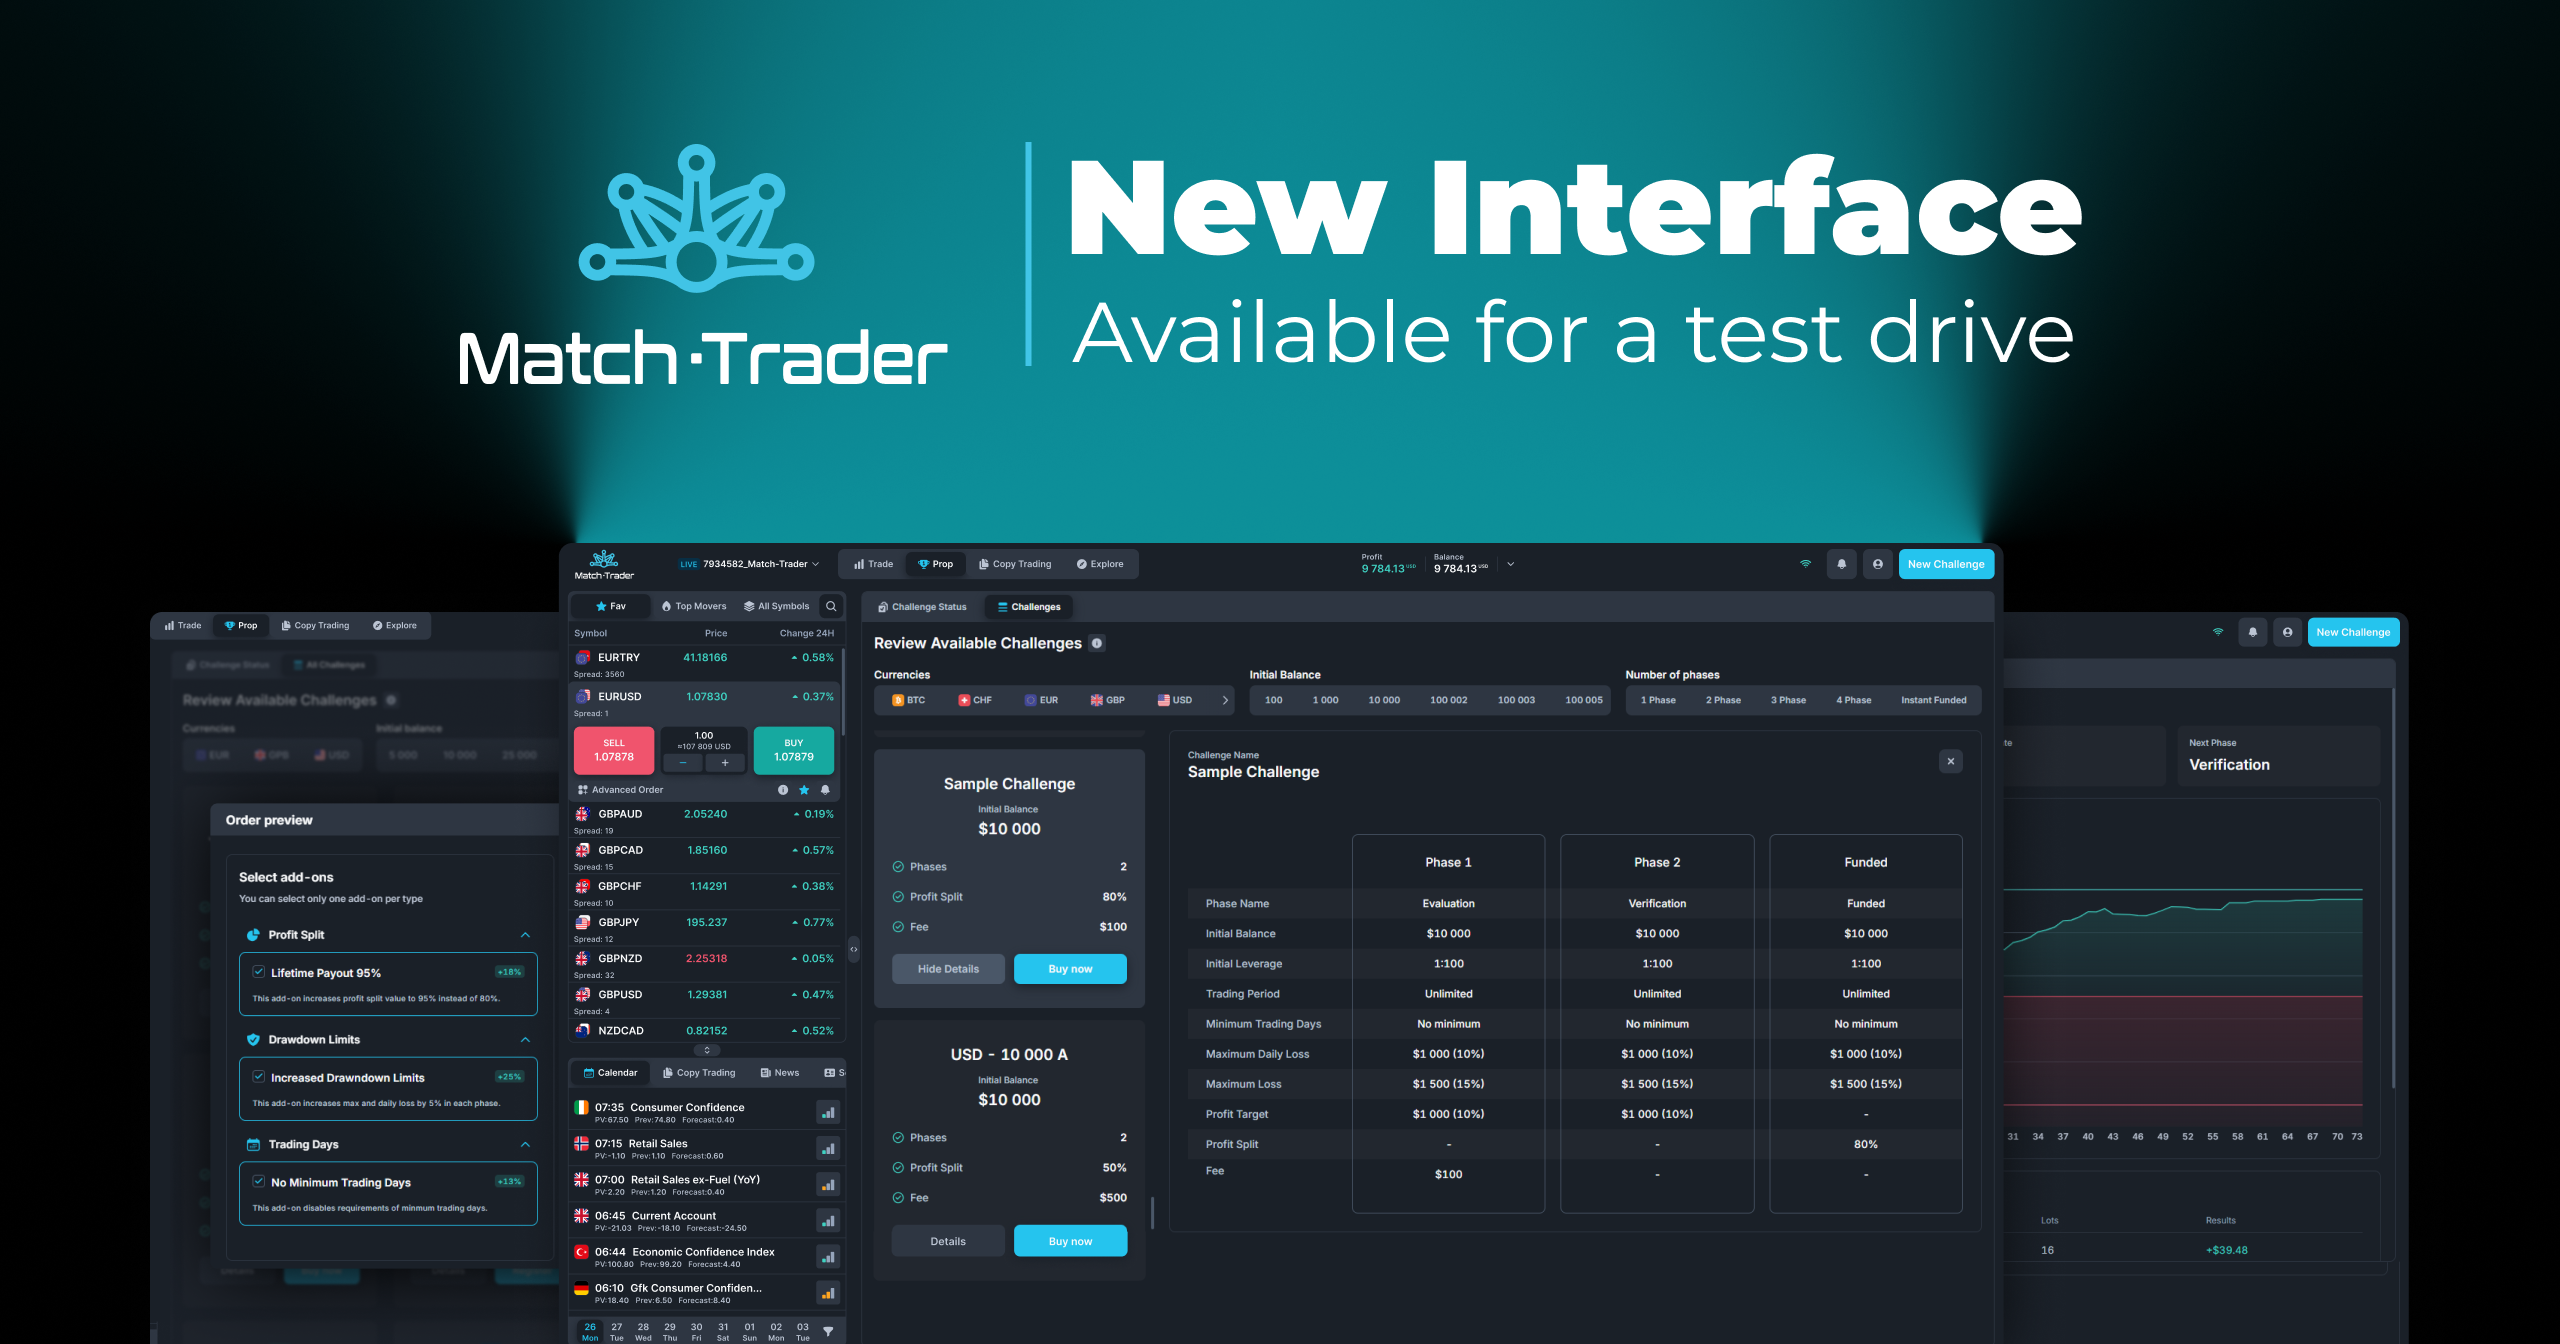This screenshot has height=1344, width=2560.
Task: Collapse the Profit Split add-on section
Action: click(x=525, y=934)
